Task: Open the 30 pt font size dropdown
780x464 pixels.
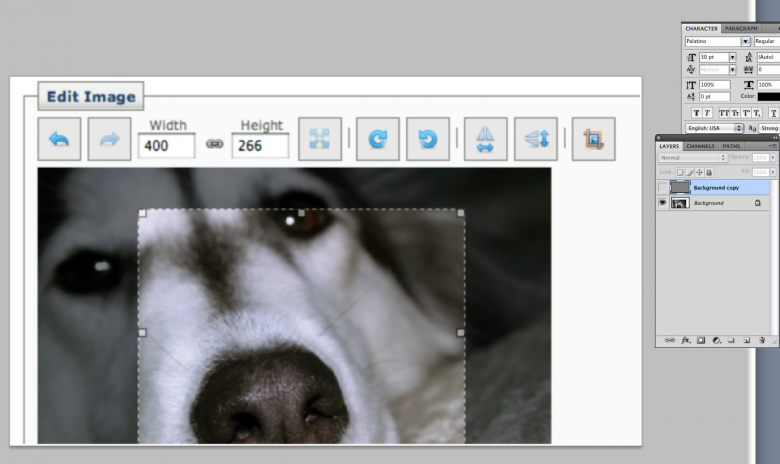Action: (732, 57)
